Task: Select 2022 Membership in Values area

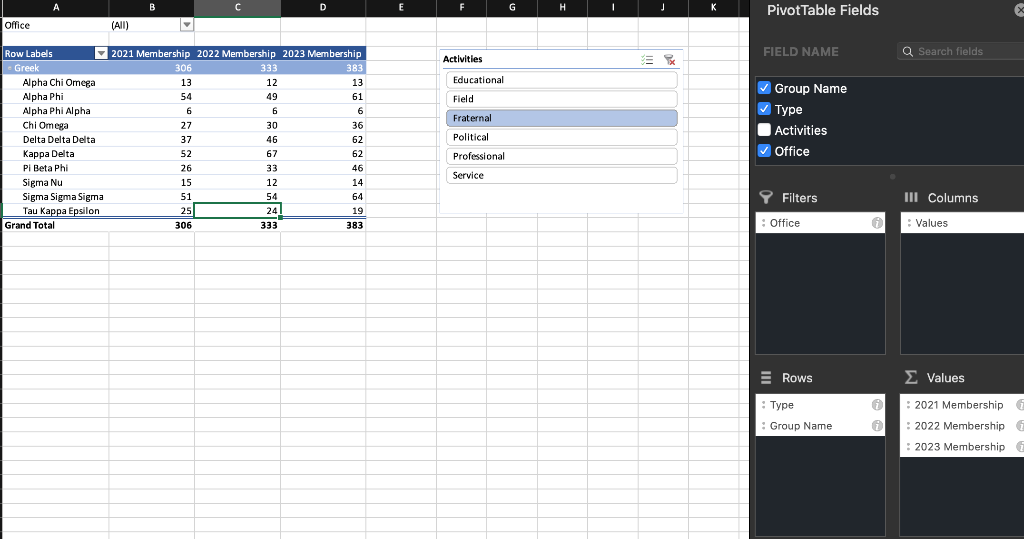Action: (x=962, y=426)
